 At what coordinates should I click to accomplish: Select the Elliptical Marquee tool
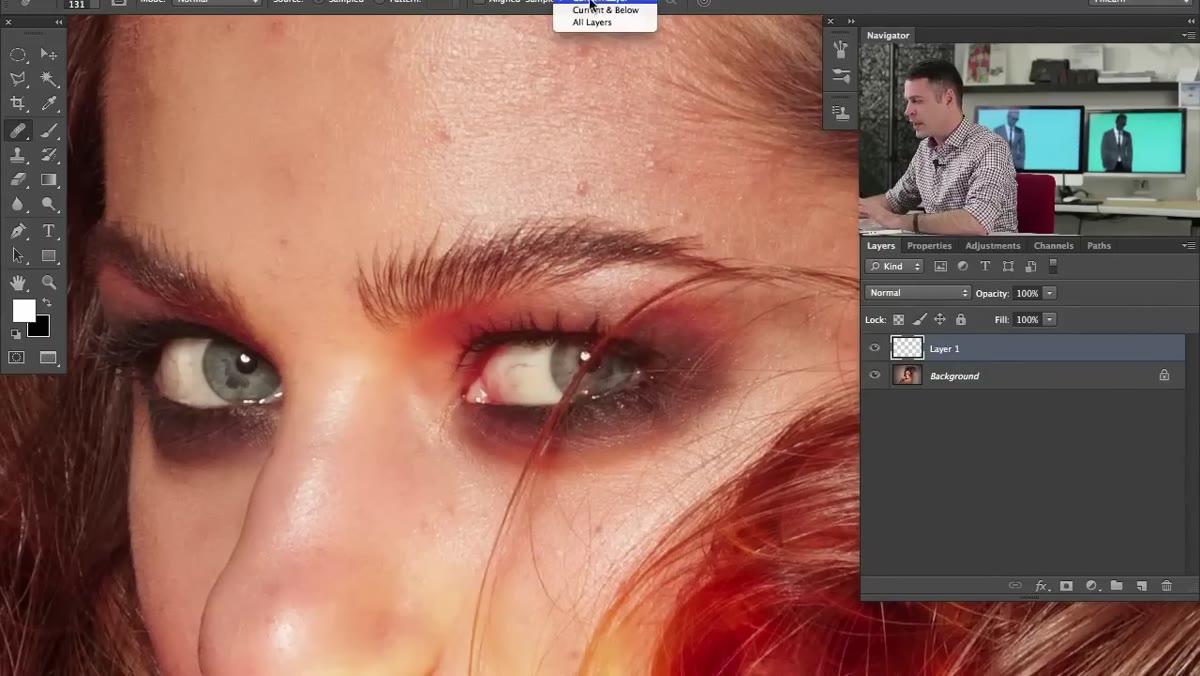point(18,54)
